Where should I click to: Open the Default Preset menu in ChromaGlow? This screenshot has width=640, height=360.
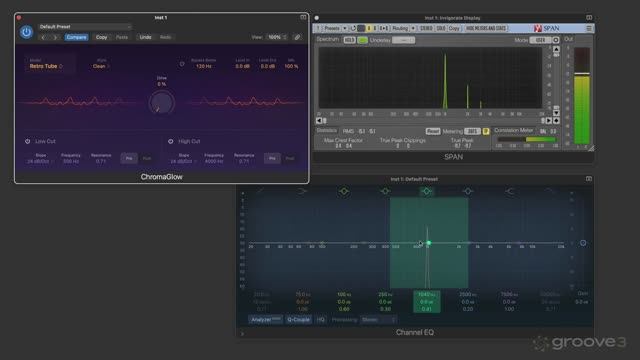coord(85,27)
